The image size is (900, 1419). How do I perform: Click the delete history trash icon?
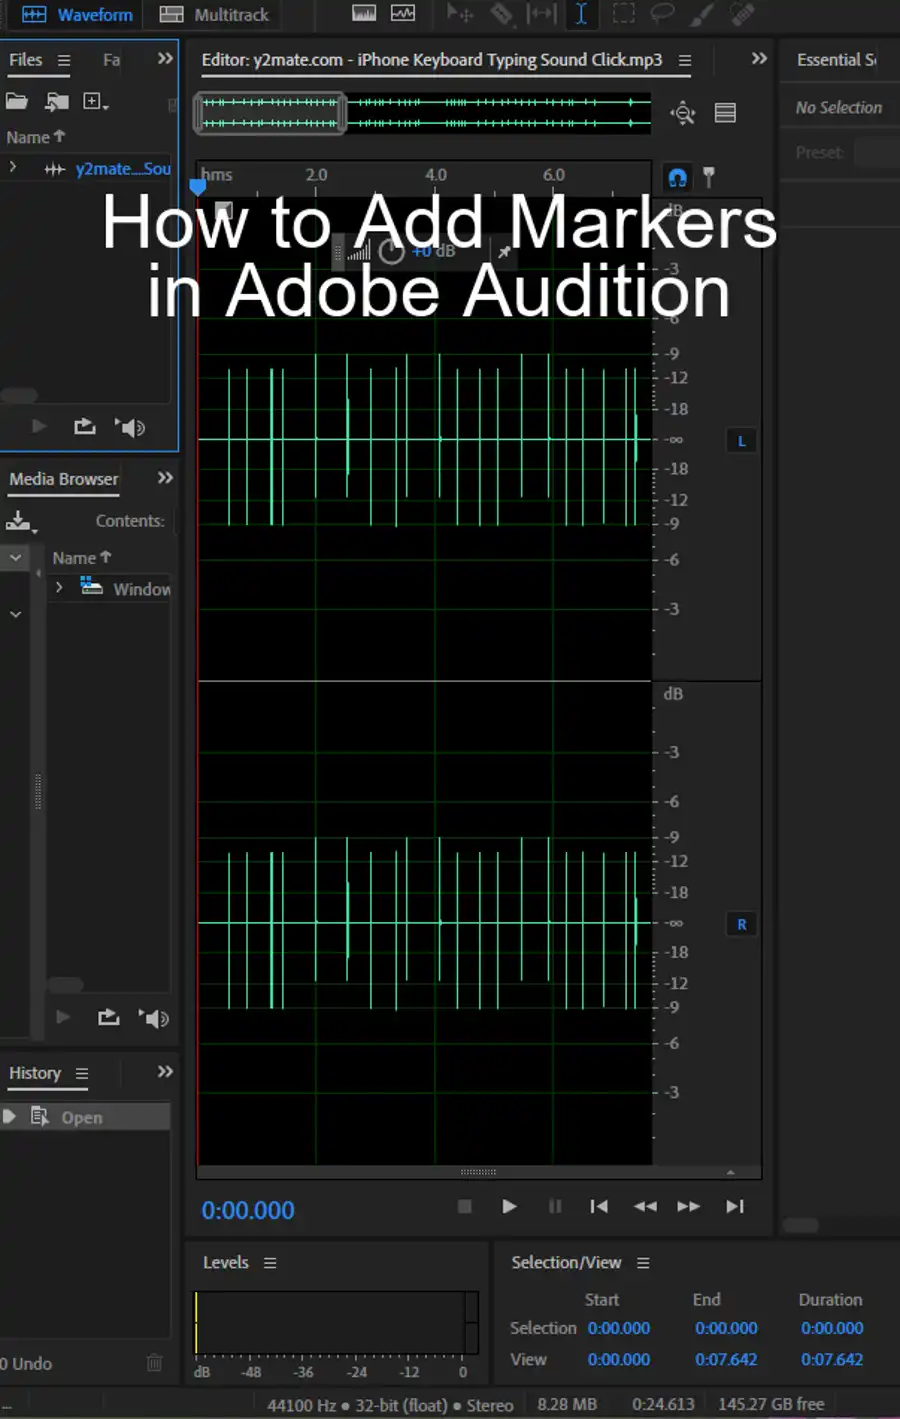[x=154, y=1363]
